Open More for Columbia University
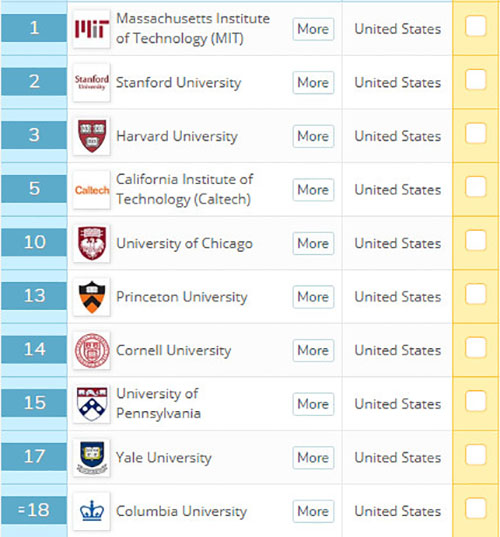500x537 pixels. pyautogui.click(x=313, y=511)
